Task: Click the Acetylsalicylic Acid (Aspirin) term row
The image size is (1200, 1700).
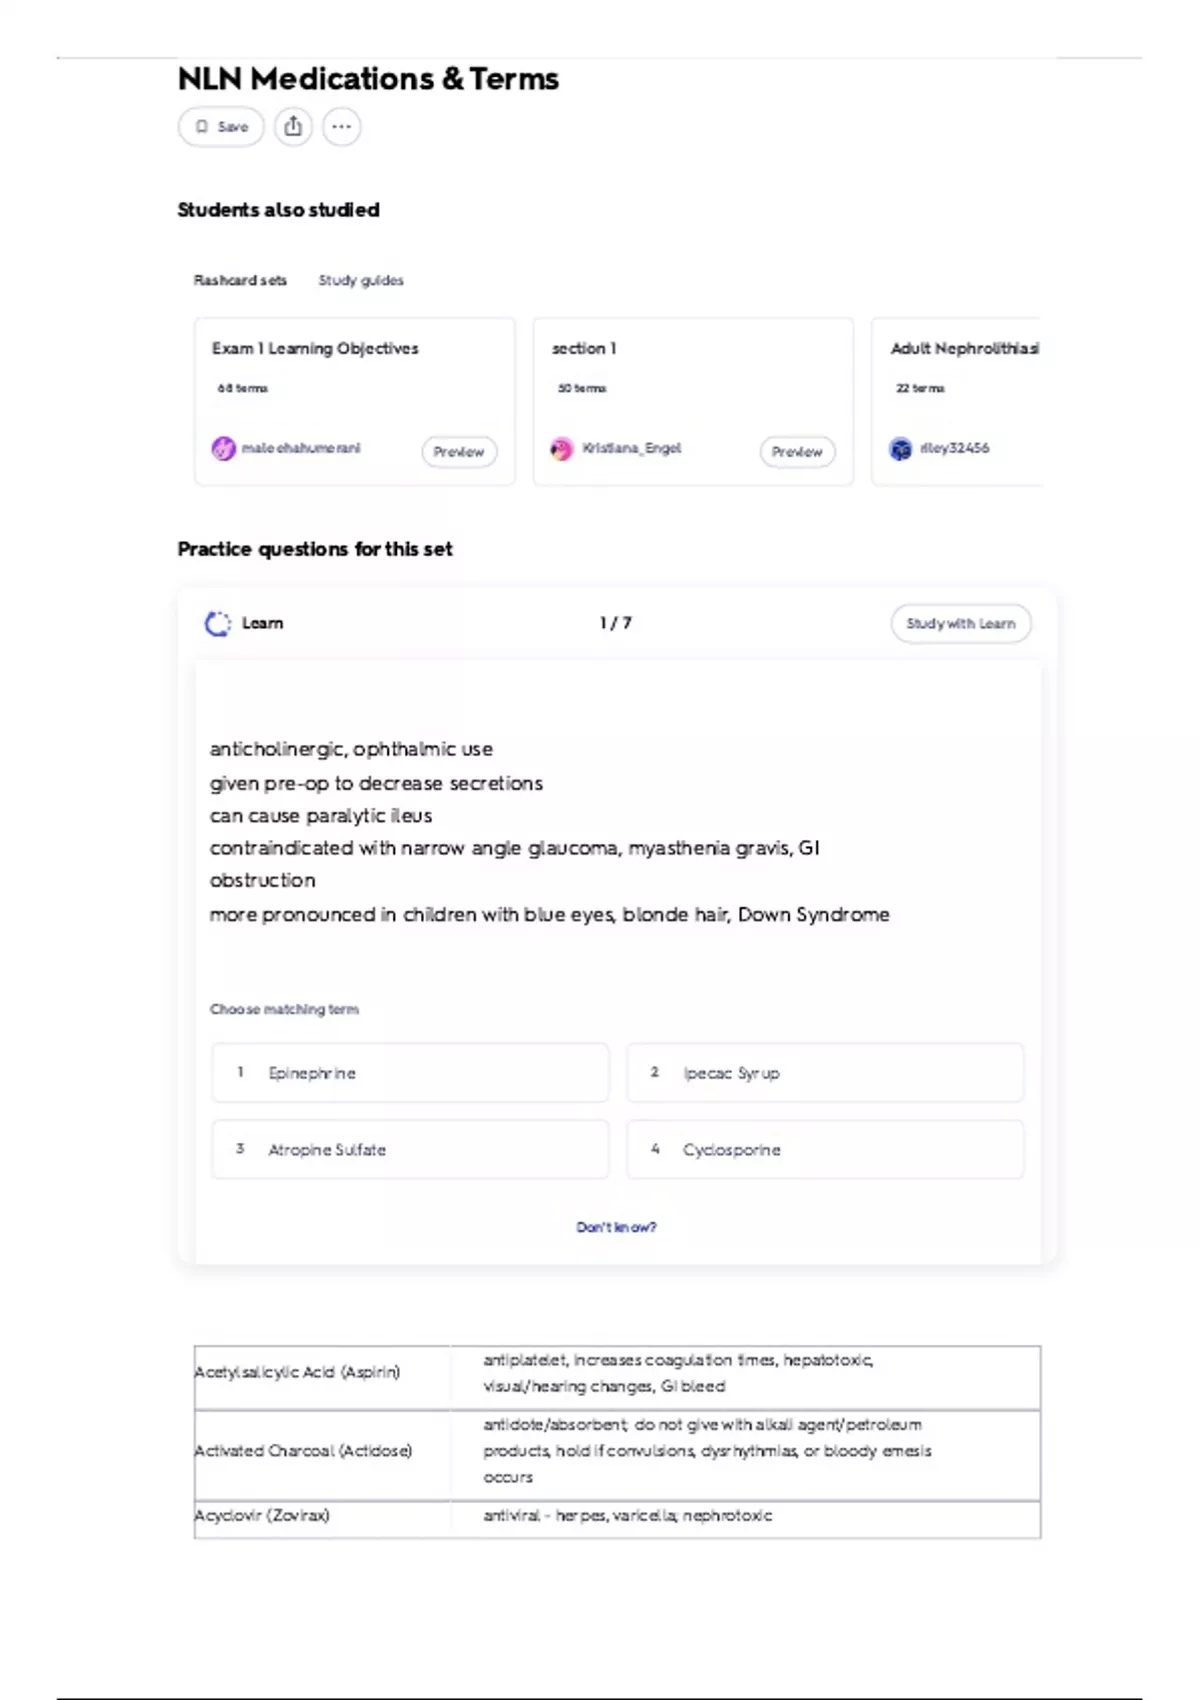Action: [x=297, y=1372]
